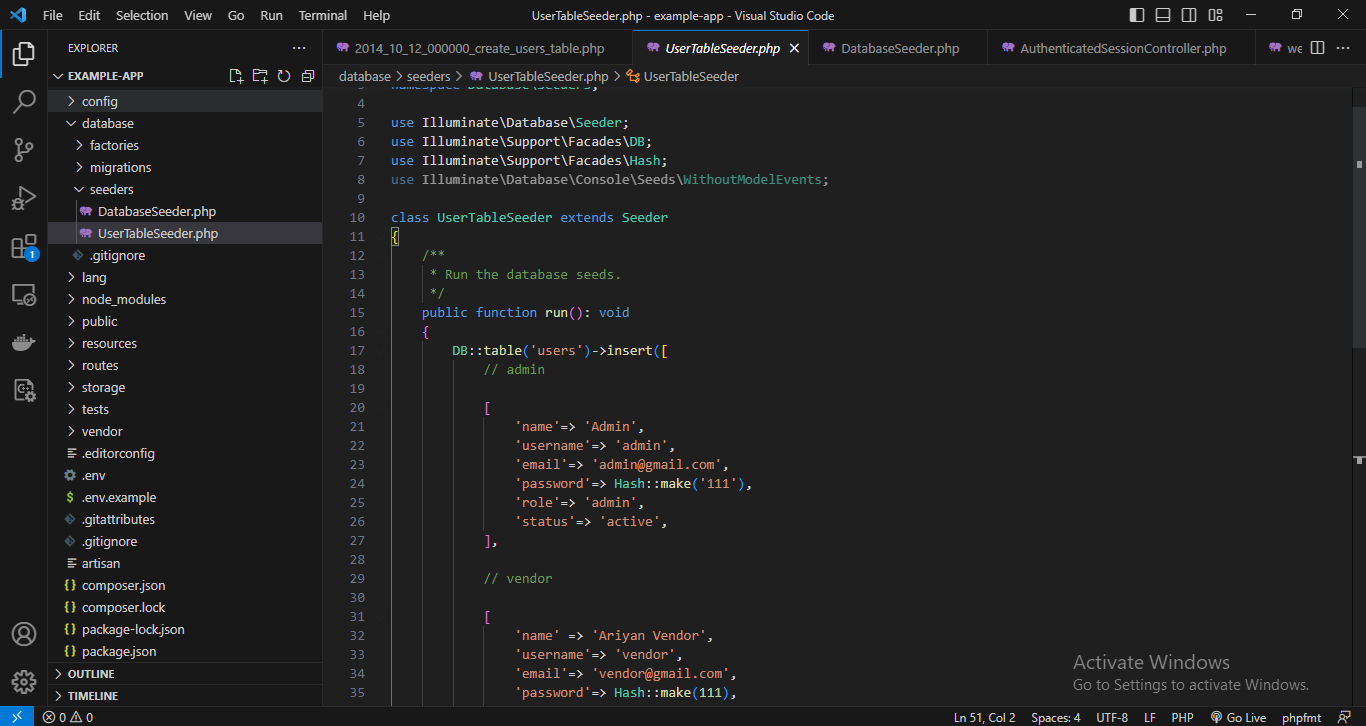Toggle Primary Side Bar layout button
1366x726 pixels.
(1137, 15)
